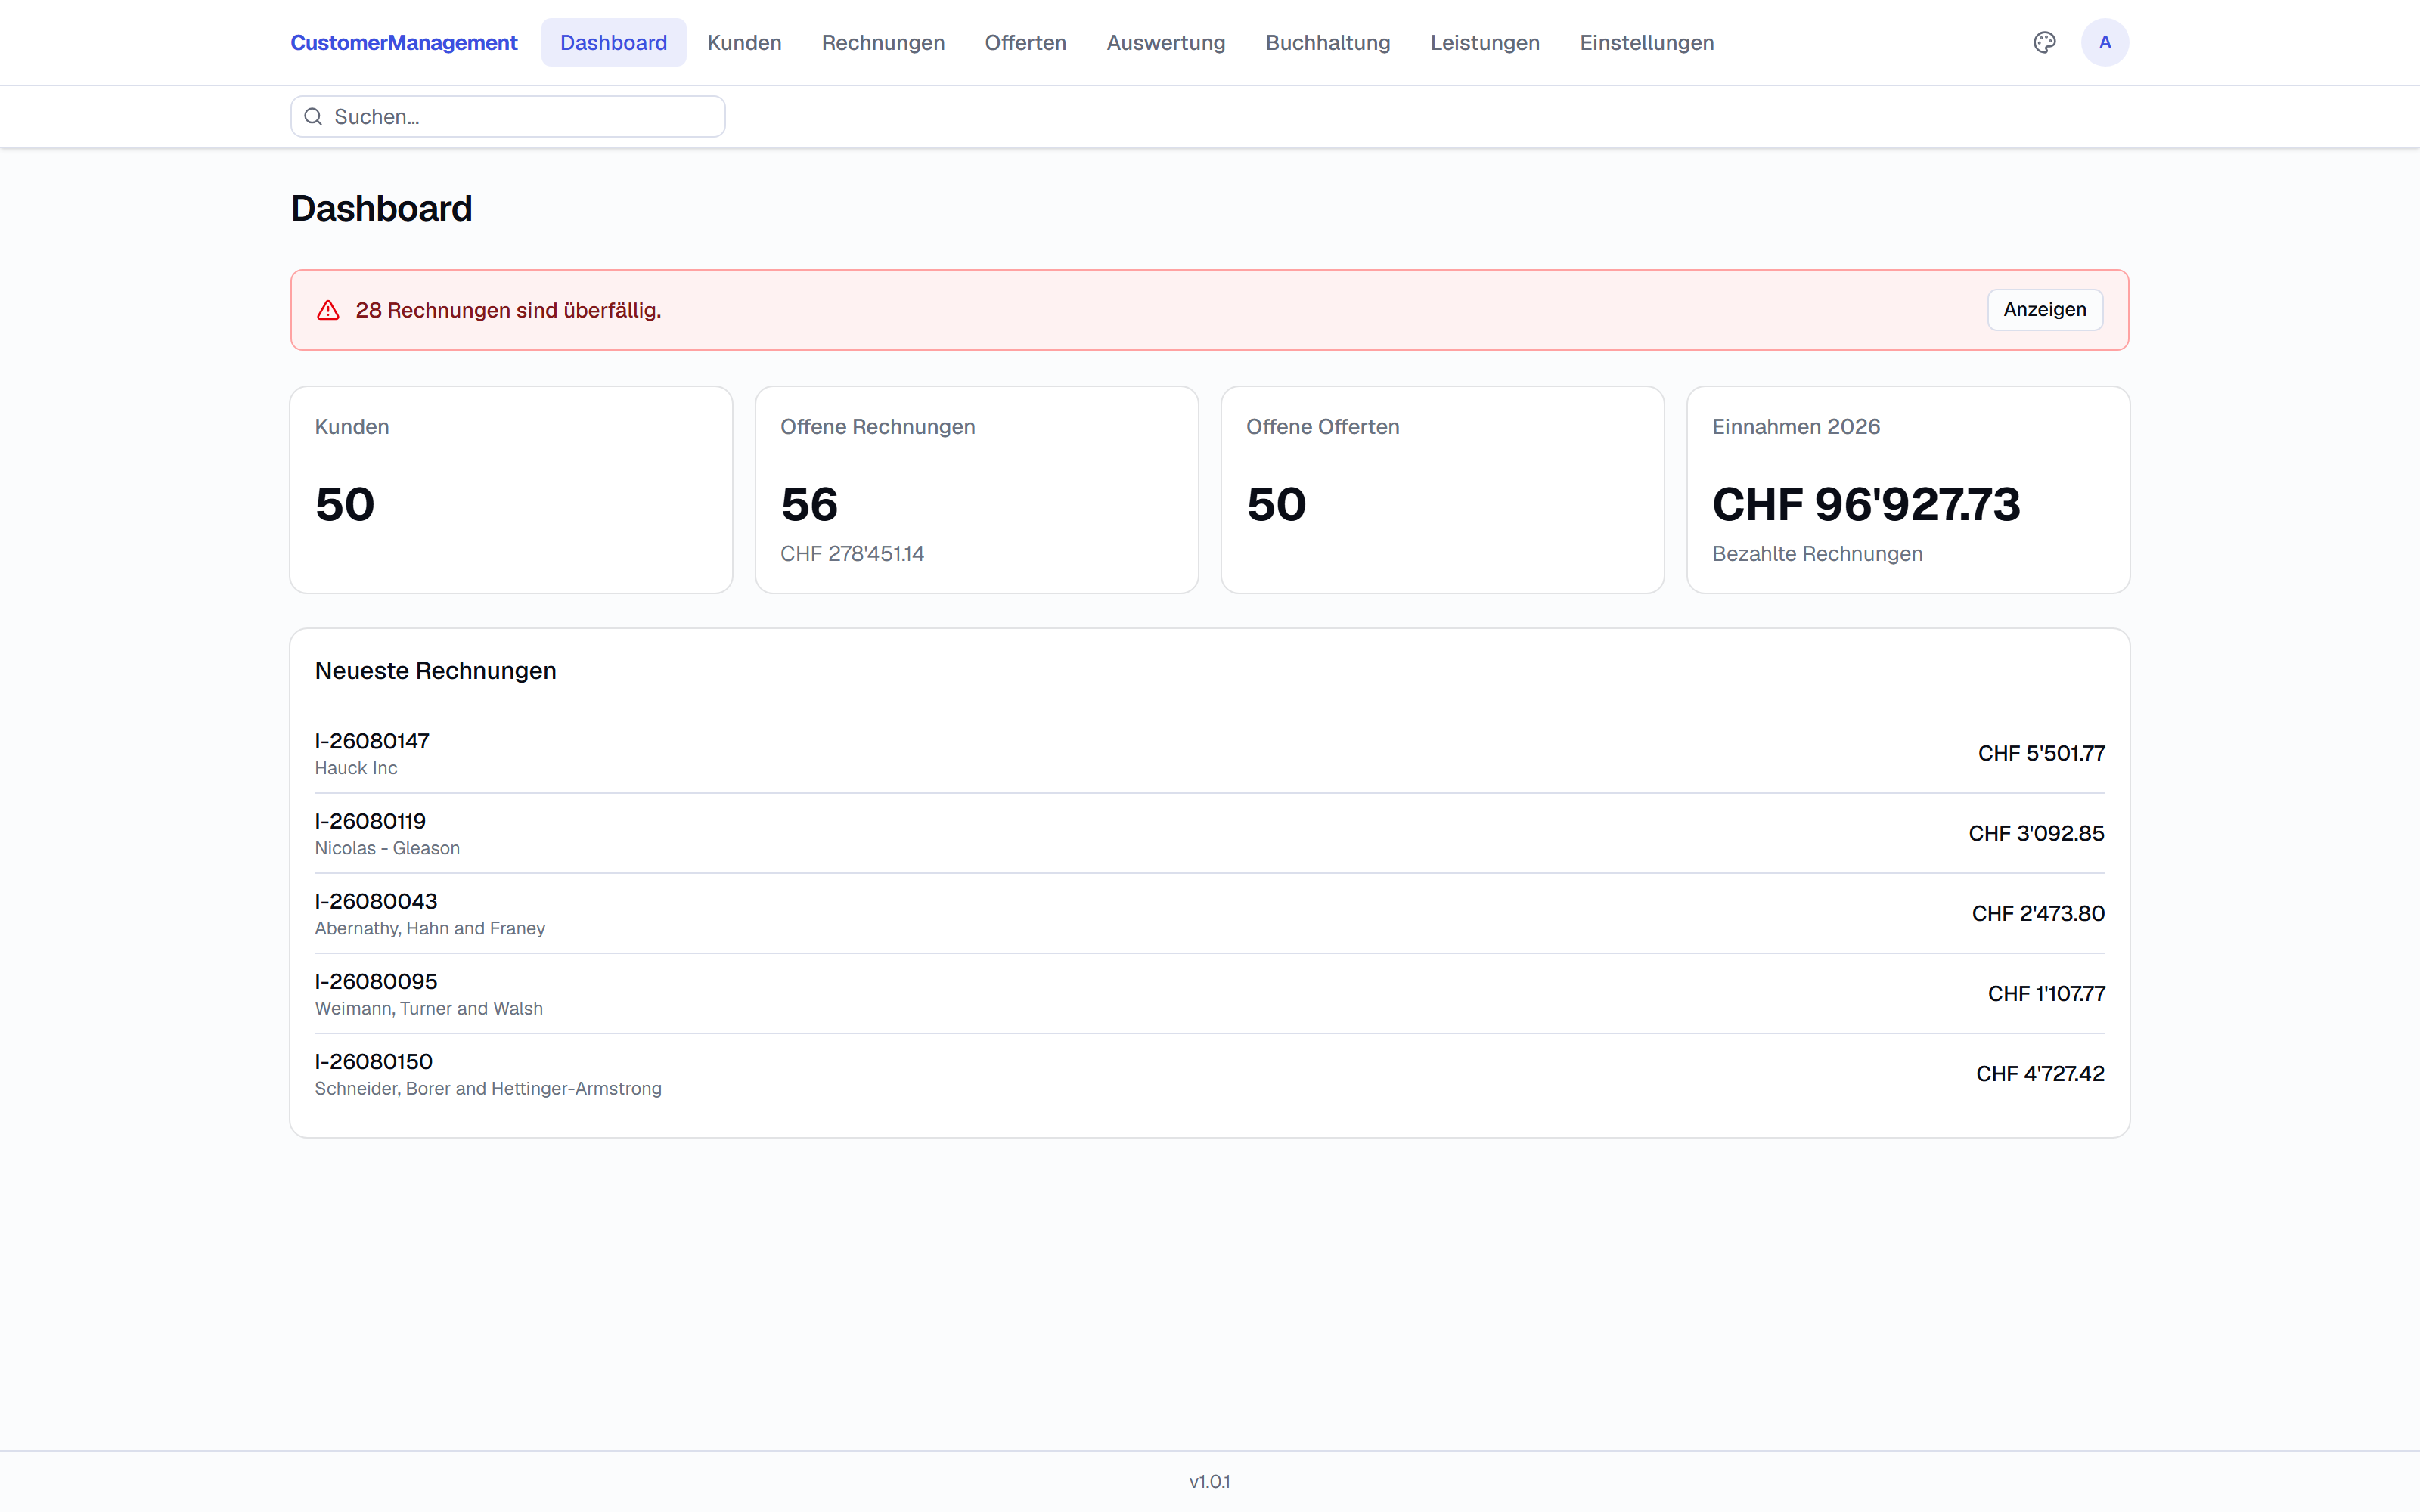
Task: Open the Kunden summary card
Action: (511, 490)
